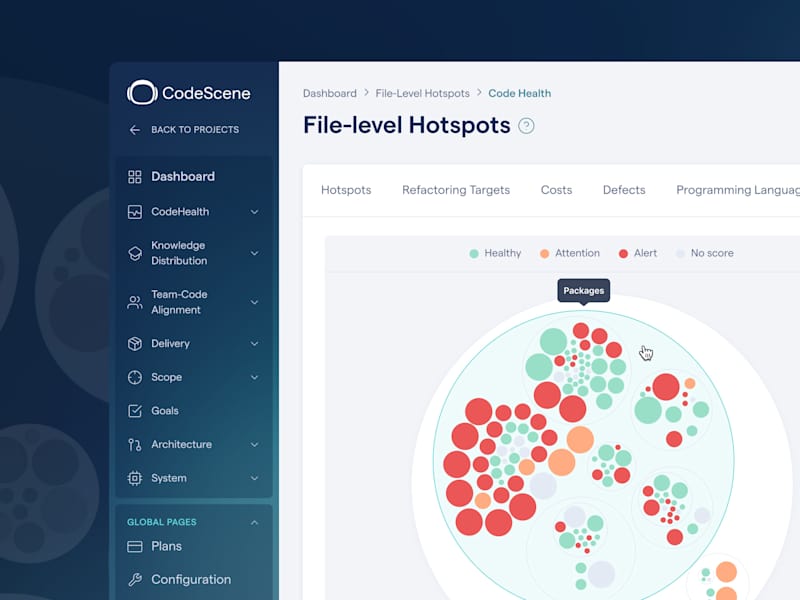Open the Defects tab

coord(624,190)
